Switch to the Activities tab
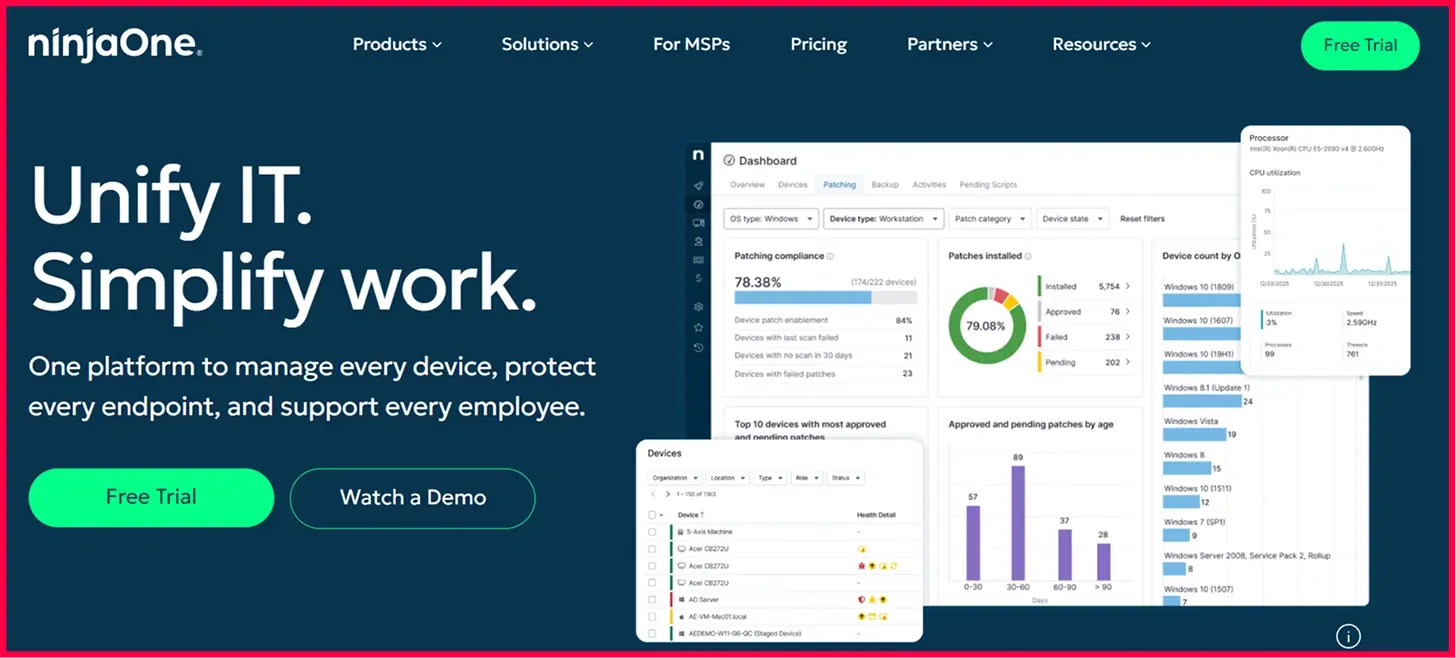Viewport: 1456px width, 658px height. 929,185
